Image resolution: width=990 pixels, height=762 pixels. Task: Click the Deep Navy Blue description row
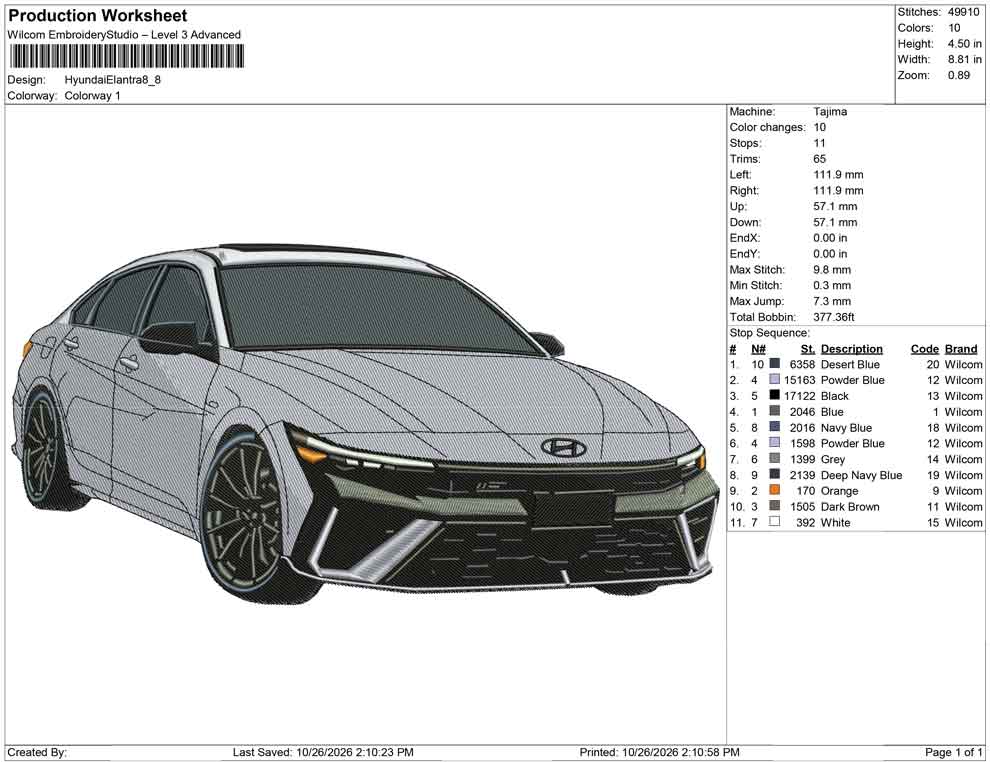point(861,475)
